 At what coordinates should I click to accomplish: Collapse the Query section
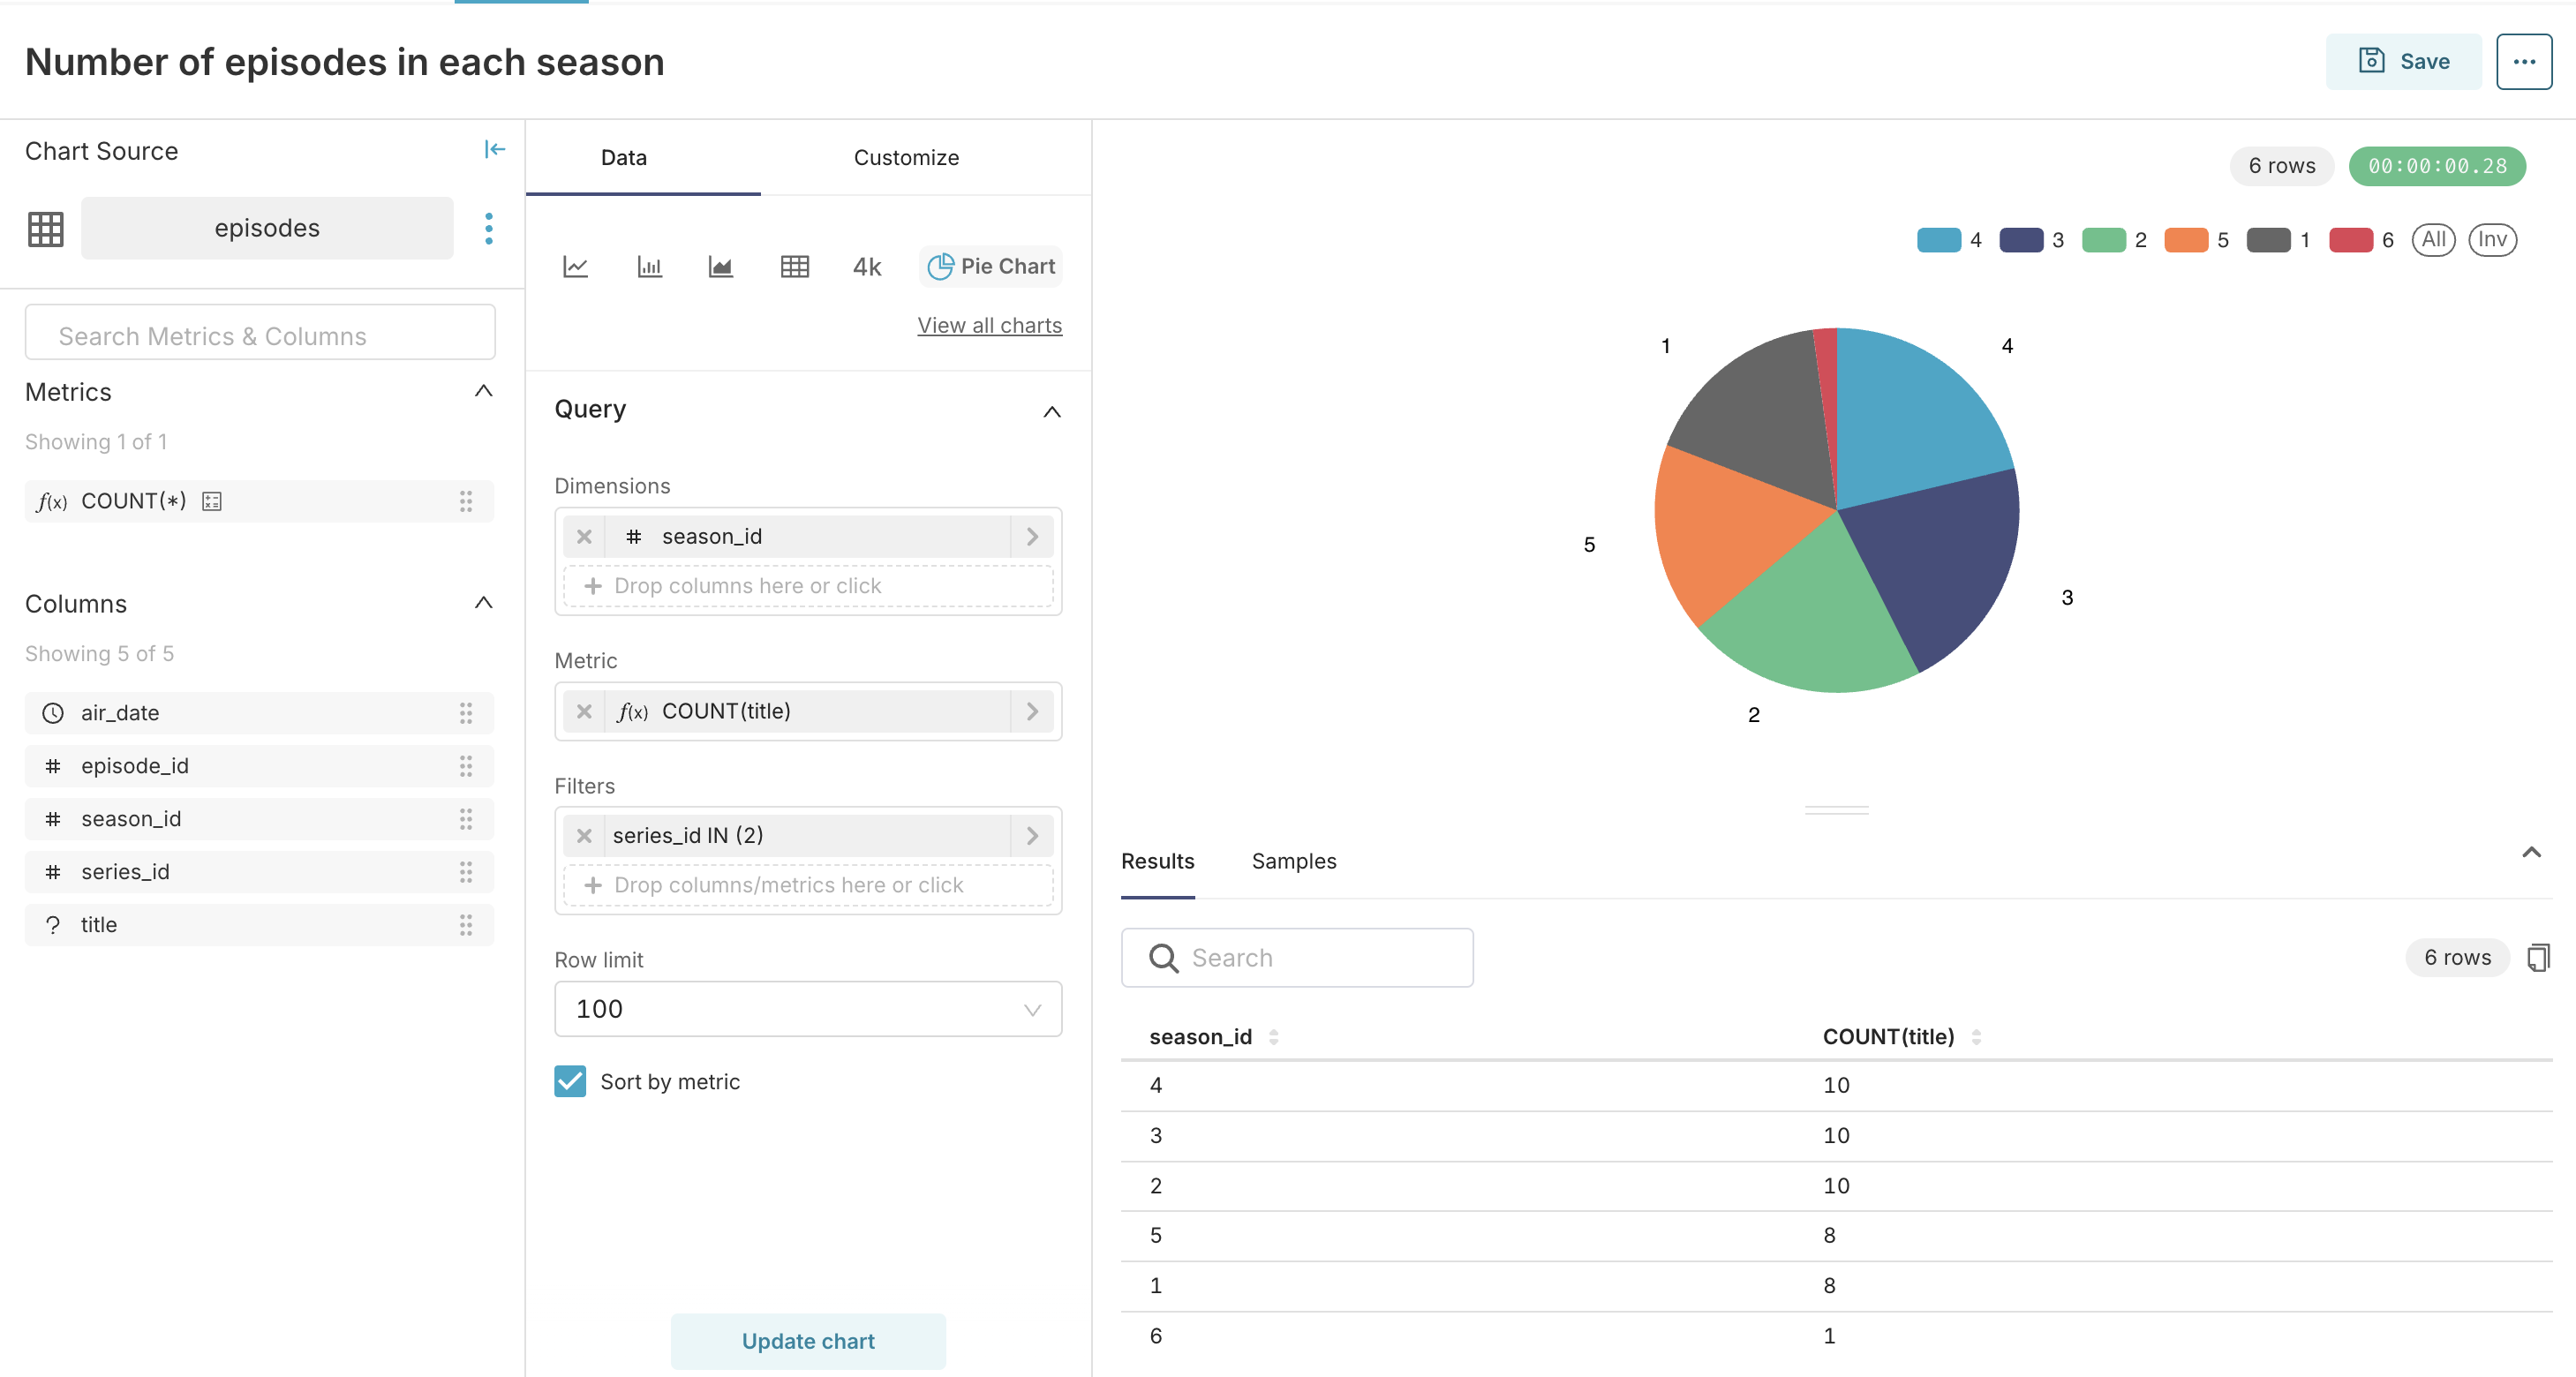1051,411
